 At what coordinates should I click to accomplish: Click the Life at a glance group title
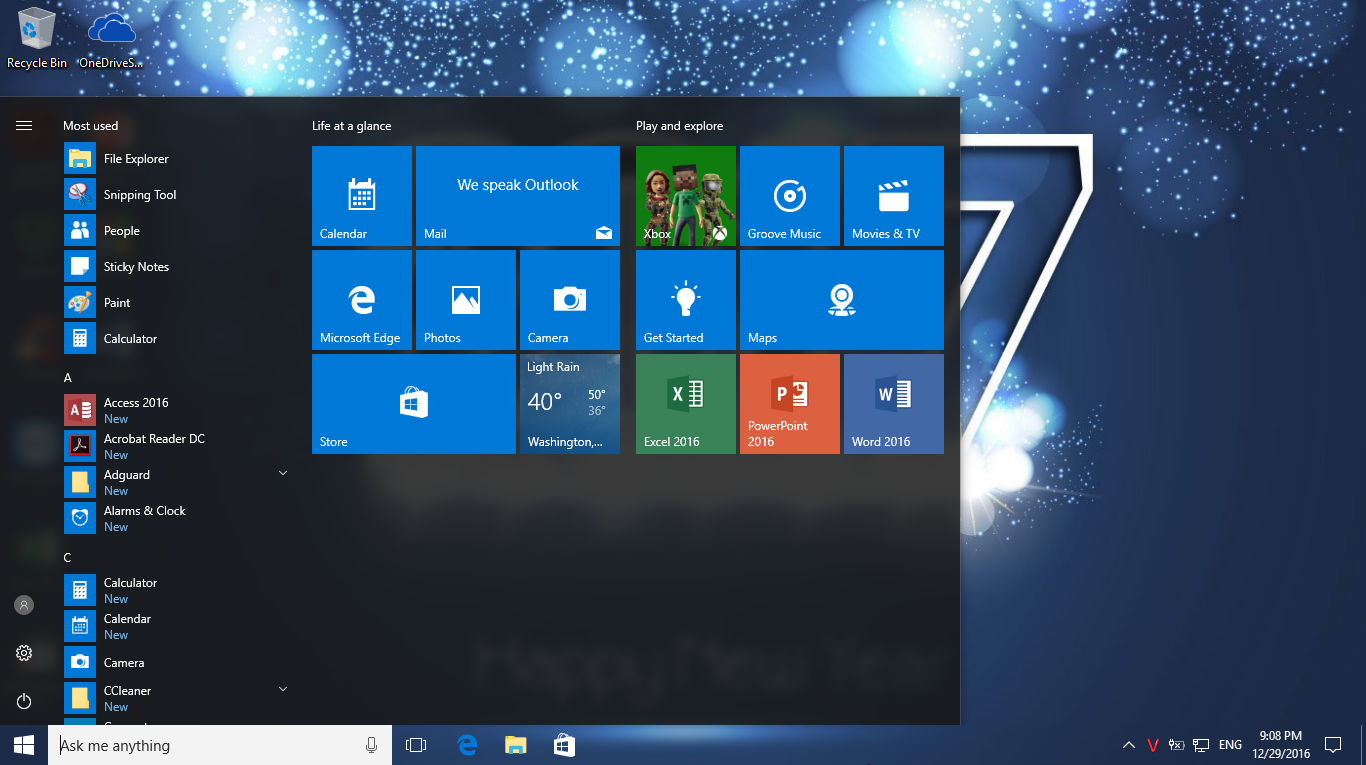[x=352, y=126]
